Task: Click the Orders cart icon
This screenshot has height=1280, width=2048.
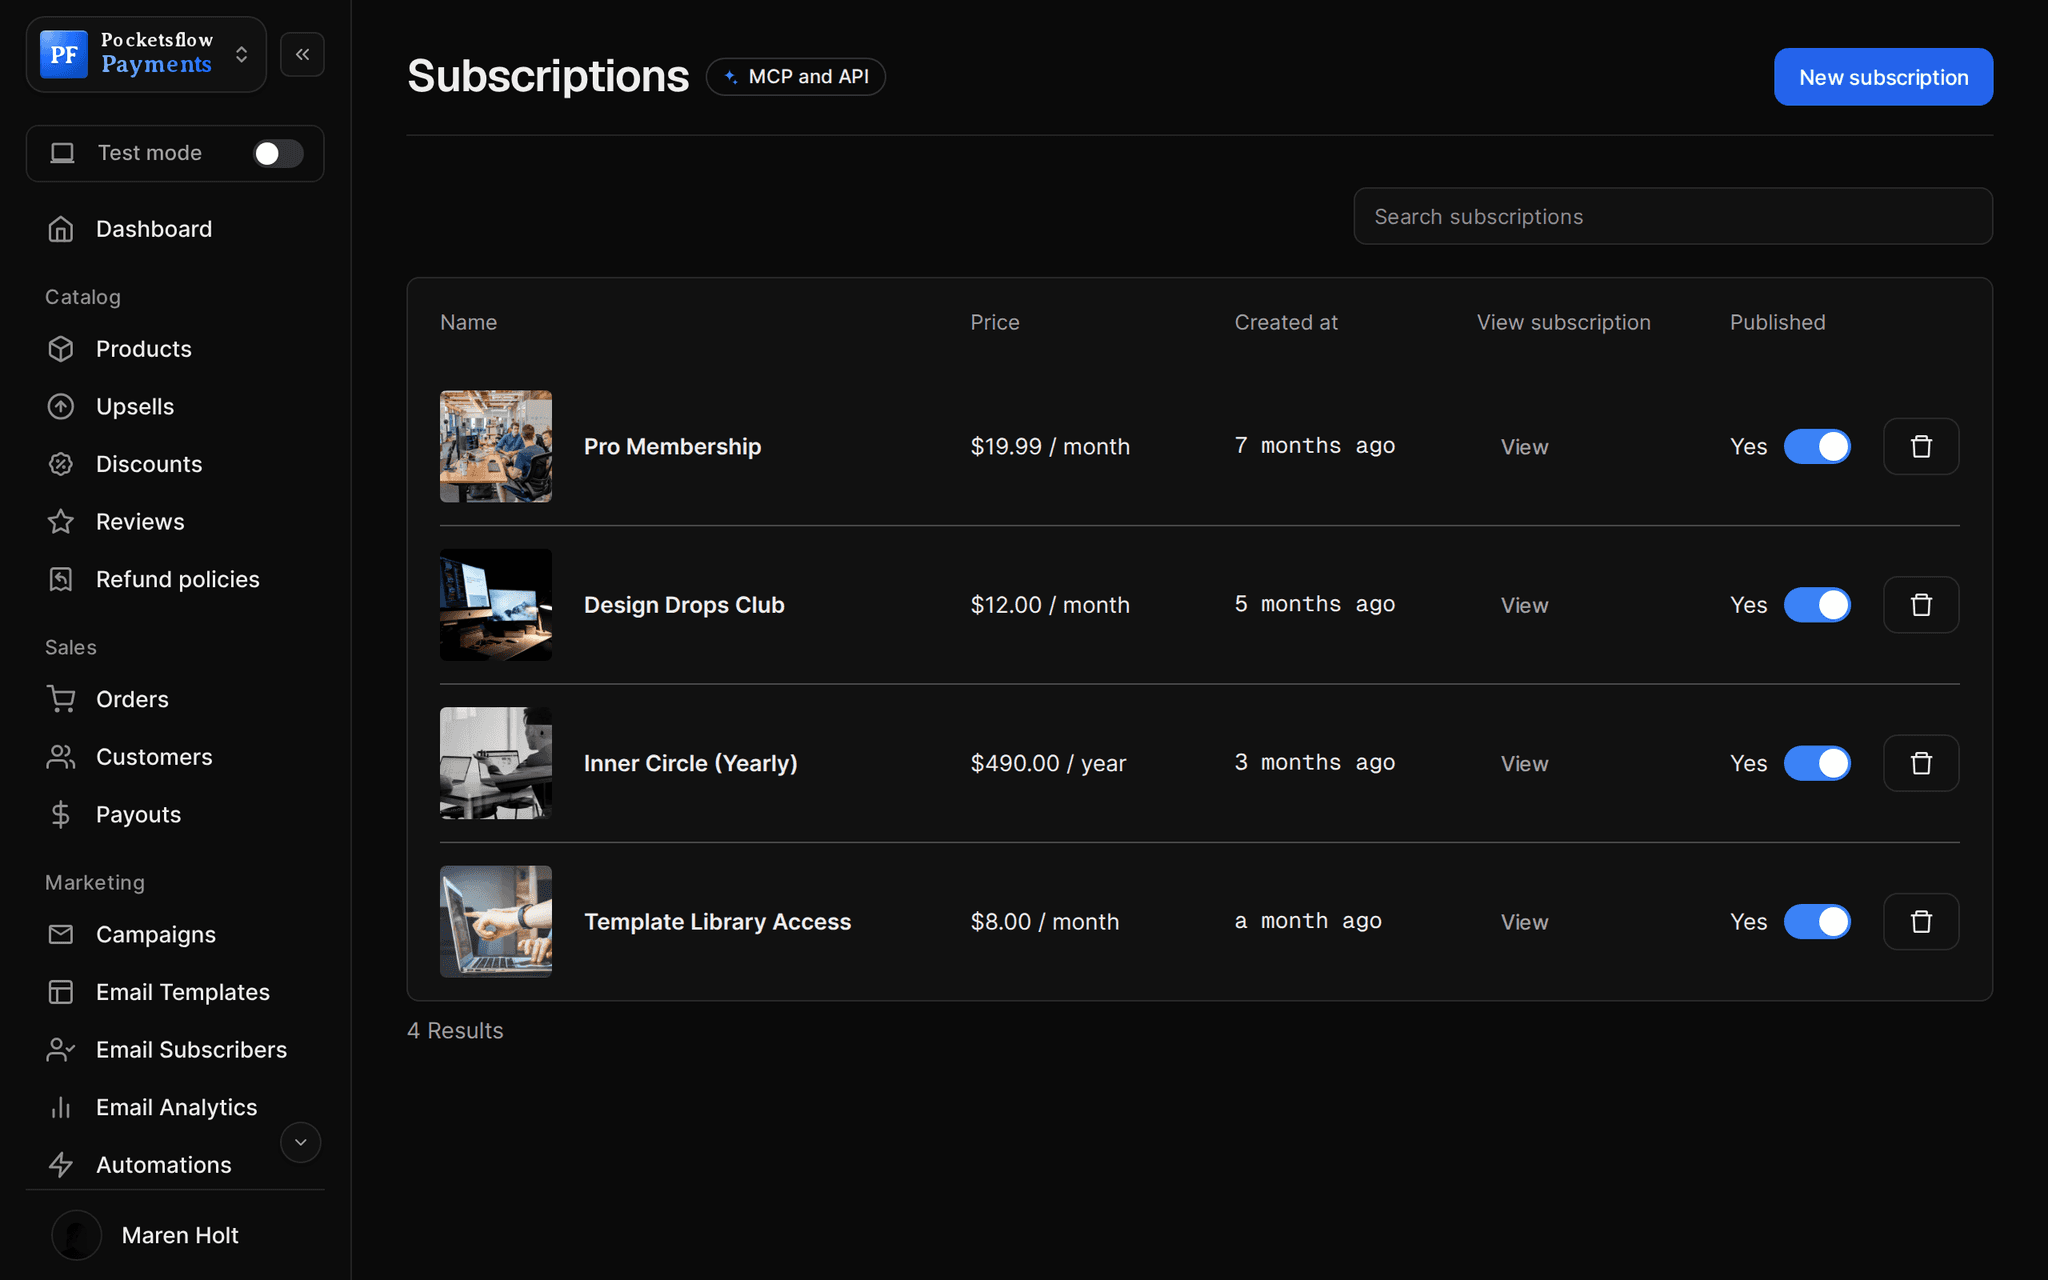Action: (x=61, y=699)
